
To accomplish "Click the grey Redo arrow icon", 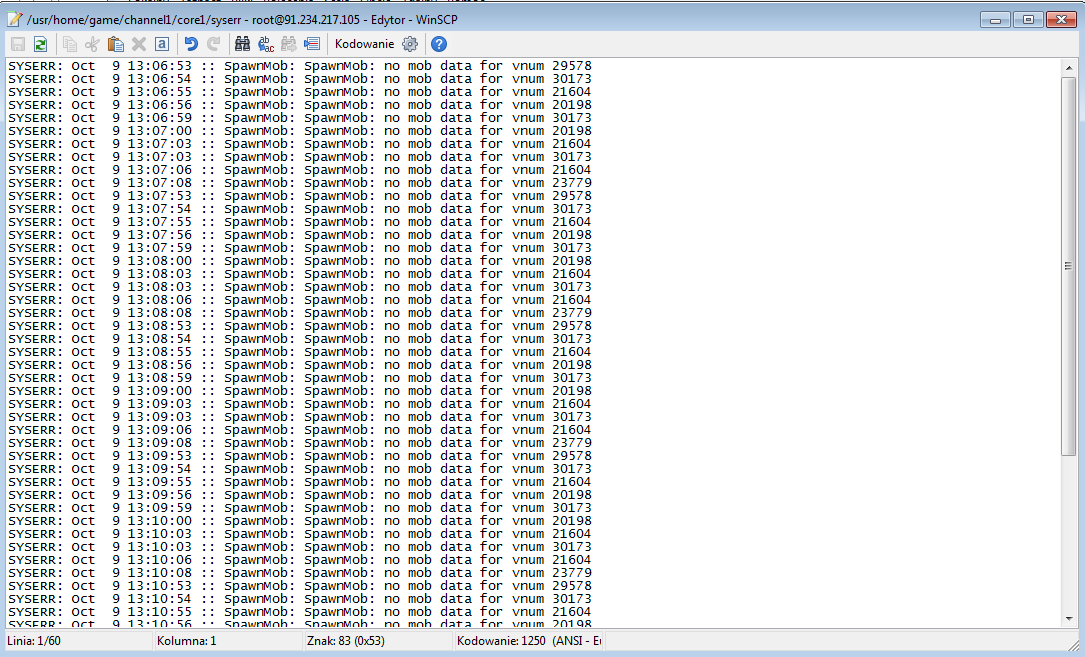I will tap(214, 44).
